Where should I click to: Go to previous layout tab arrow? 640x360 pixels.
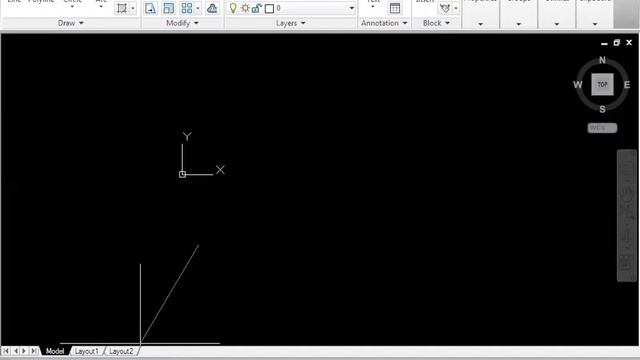point(16,351)
